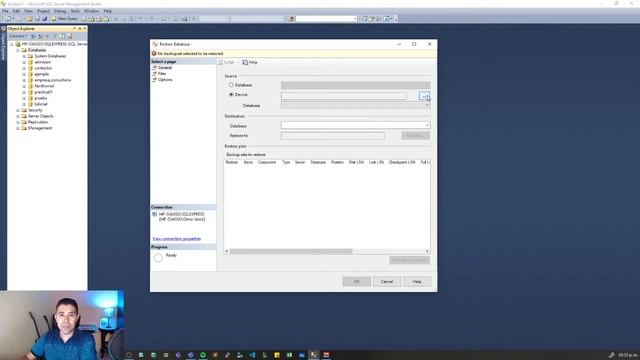
Task: Click the Position column header
Action: point(337,162)
